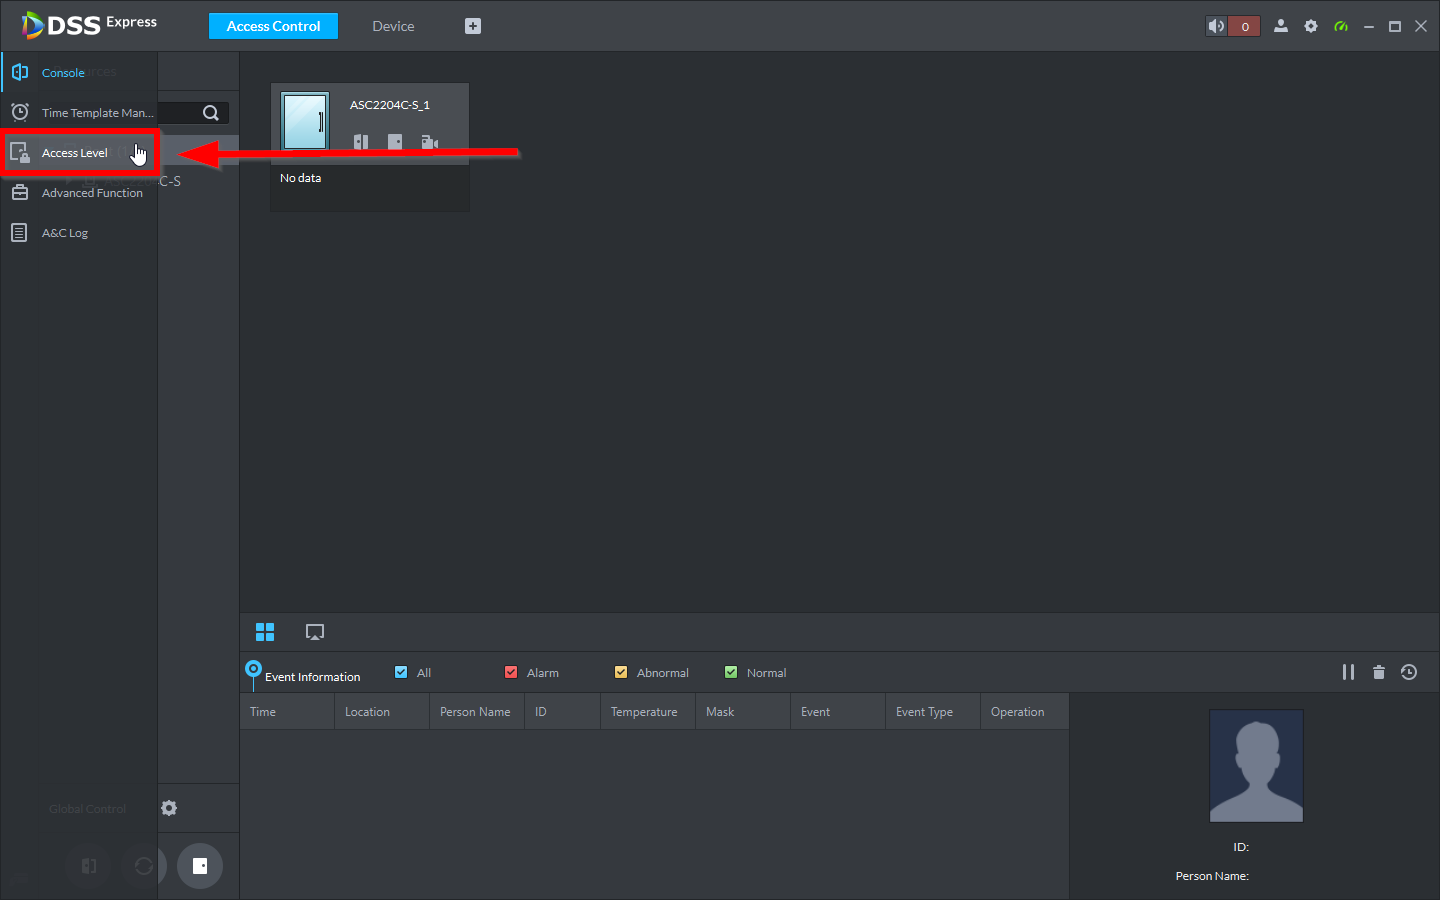Open event history clock icon

1409,672
